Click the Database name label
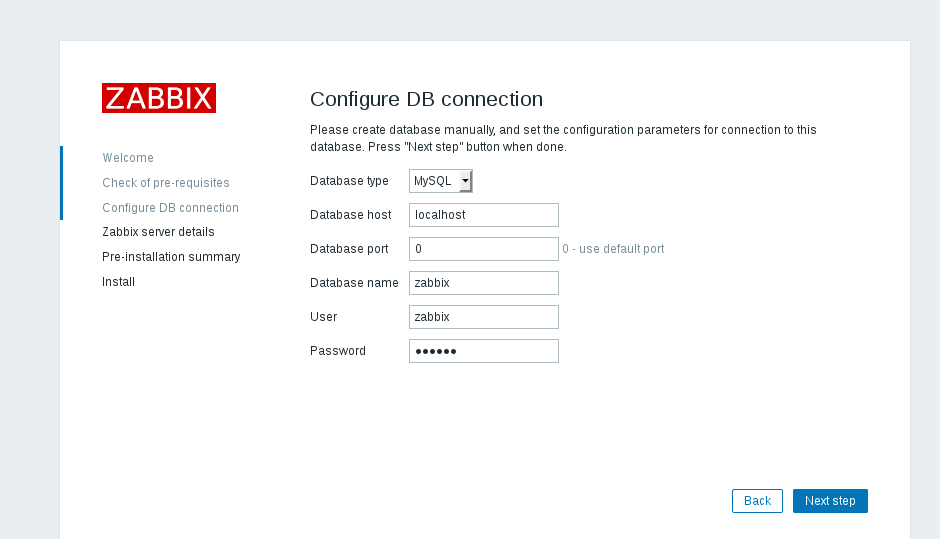940x539 pixels. (354, 283)
